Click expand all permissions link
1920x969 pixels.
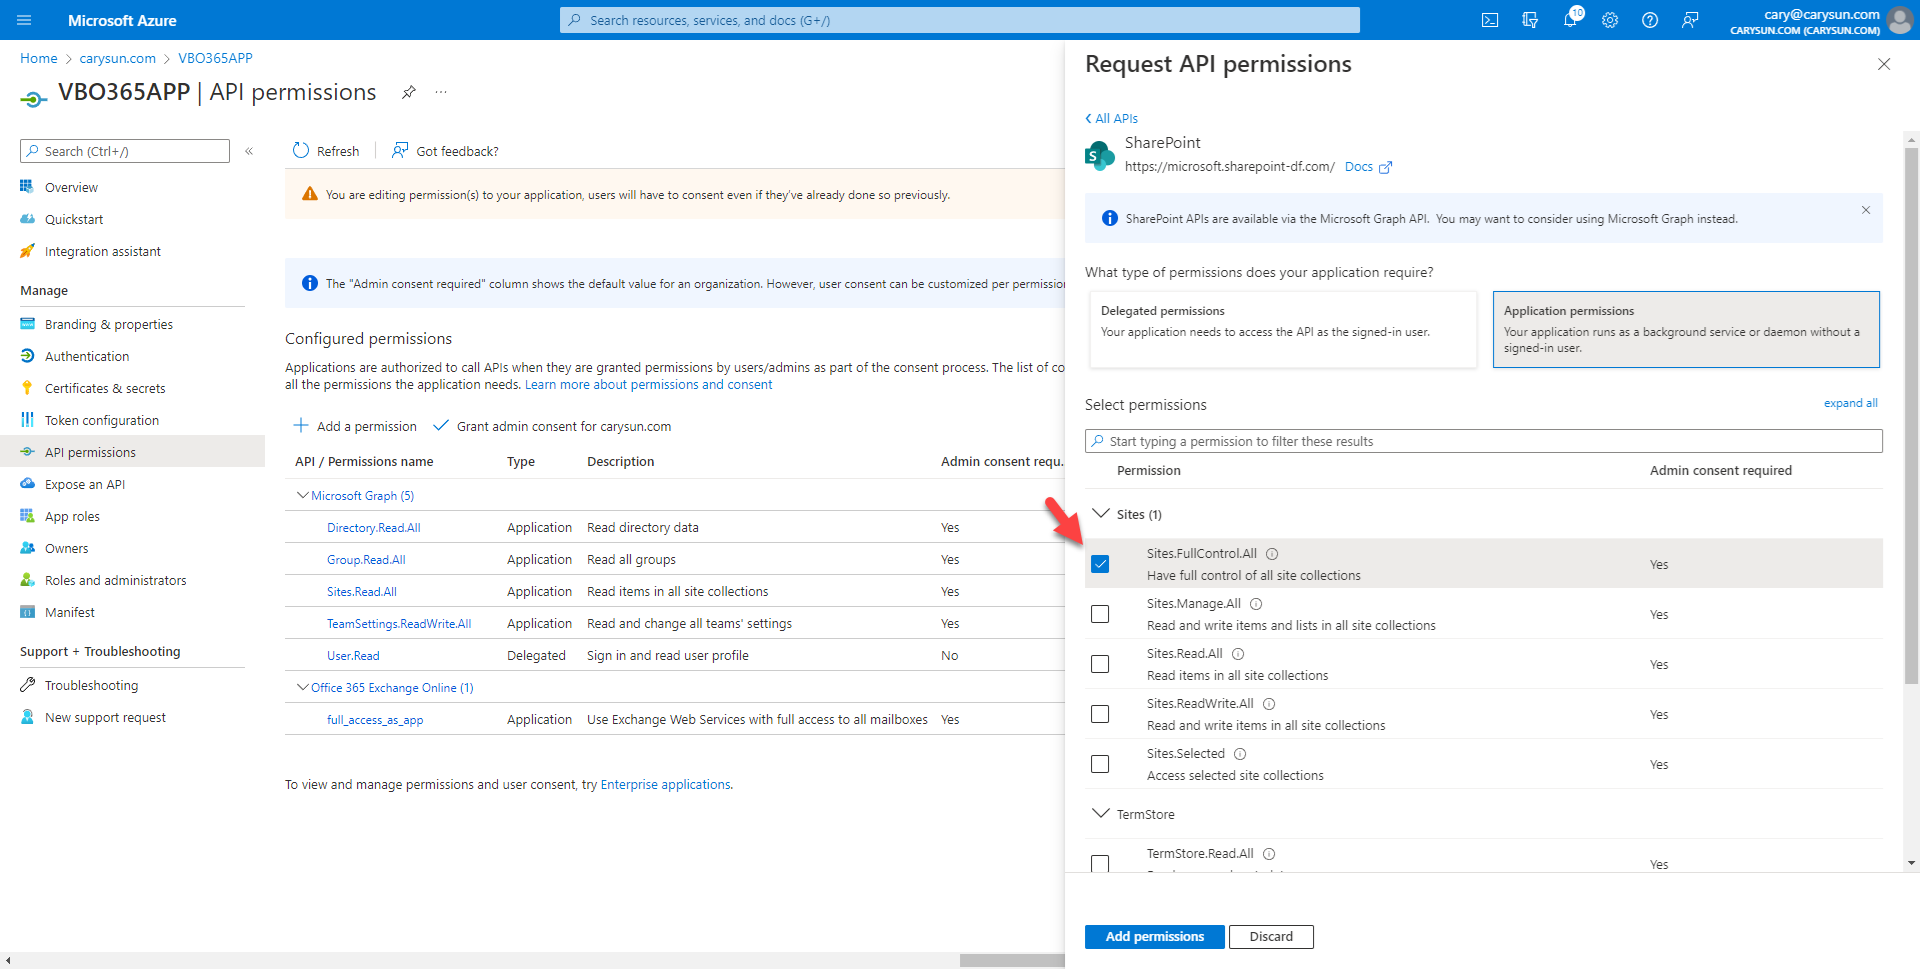pos(1850,403)
